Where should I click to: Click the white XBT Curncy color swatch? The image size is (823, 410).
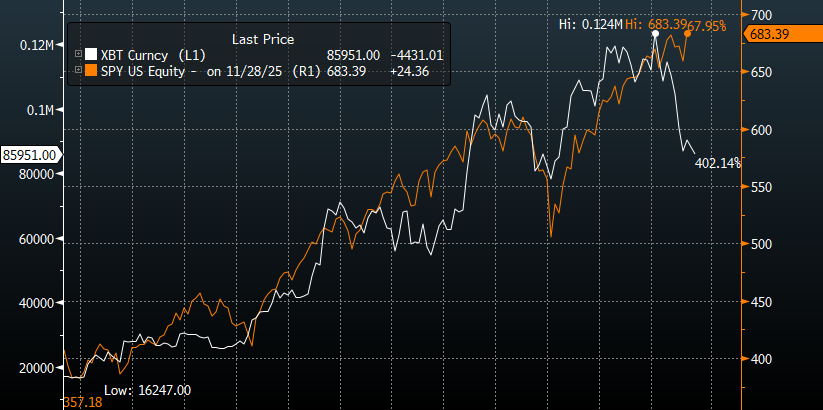(x=91, y=54)
